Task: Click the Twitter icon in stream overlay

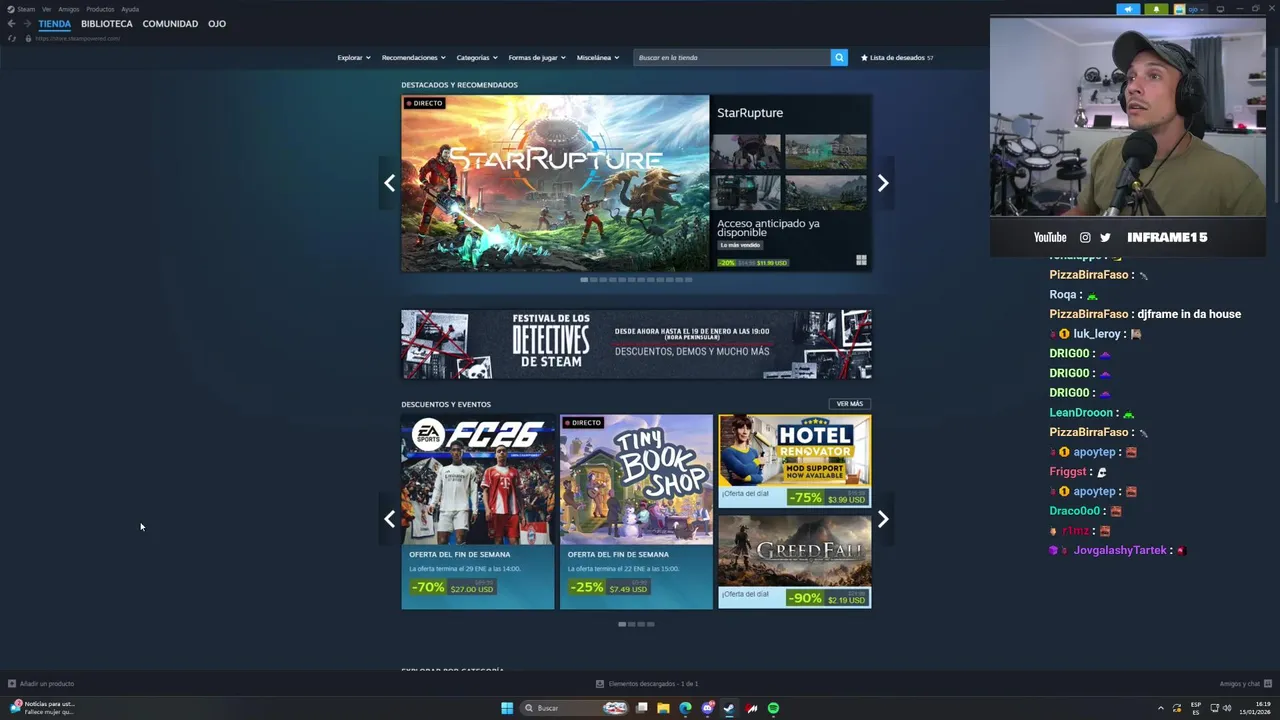Action: point(1105,237)
